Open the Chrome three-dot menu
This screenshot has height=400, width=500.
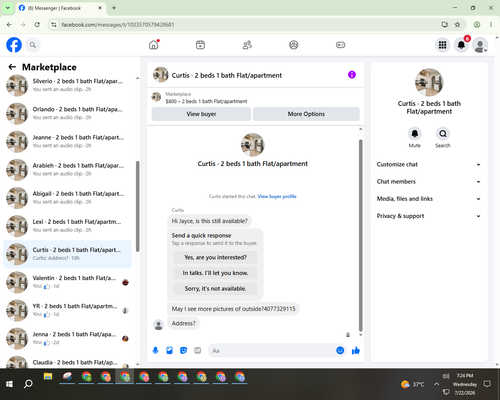[491, 24]
